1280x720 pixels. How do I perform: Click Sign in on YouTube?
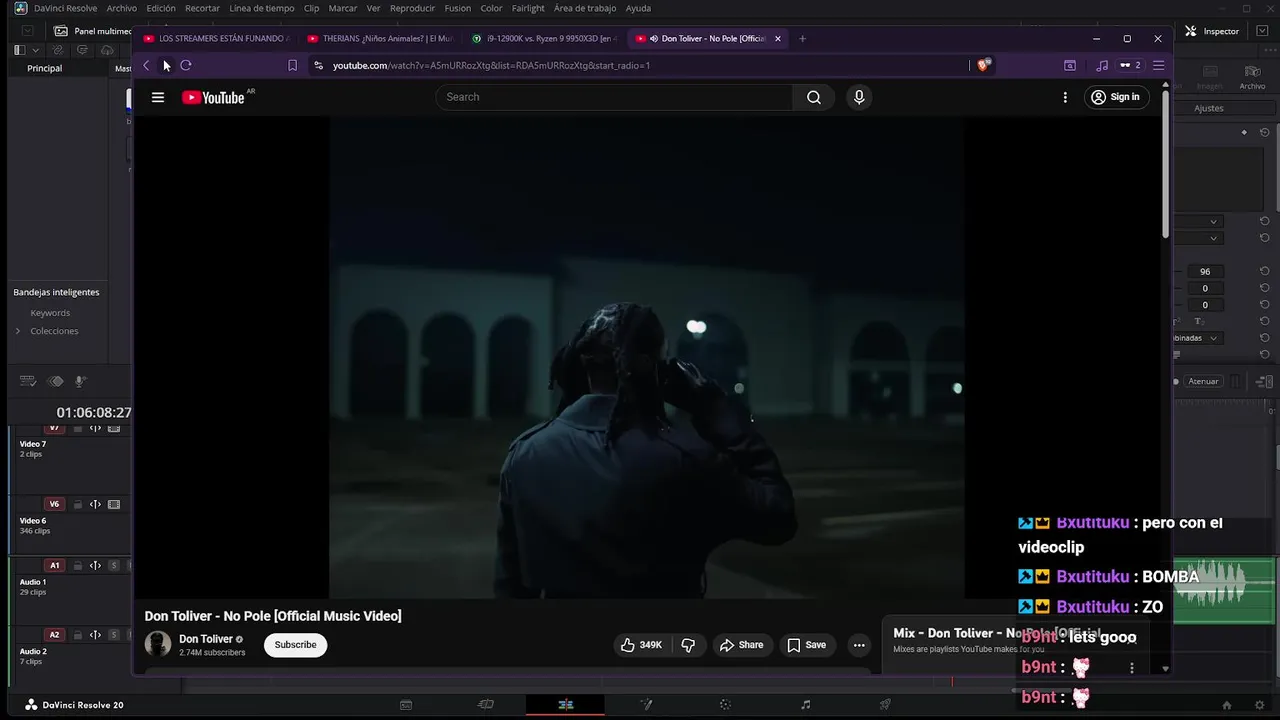click(1116, 97)
